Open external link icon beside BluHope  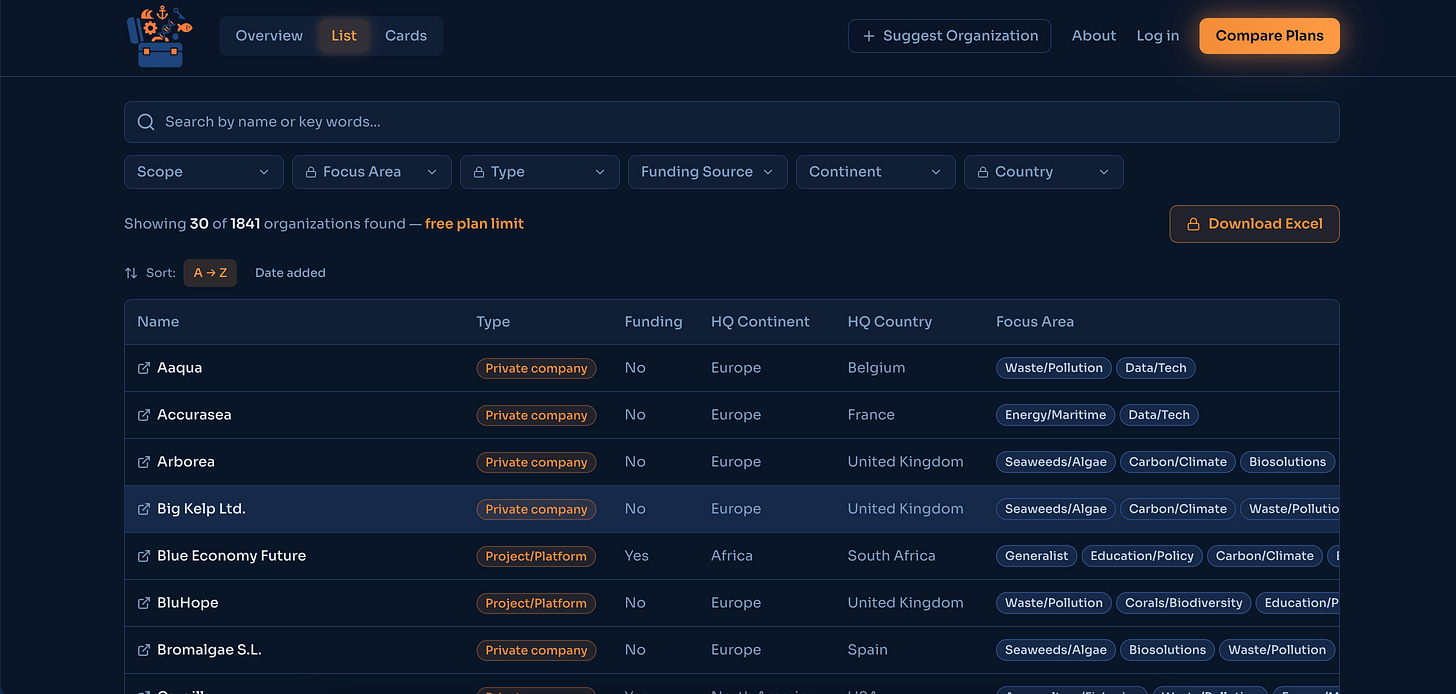click(143, 603)
